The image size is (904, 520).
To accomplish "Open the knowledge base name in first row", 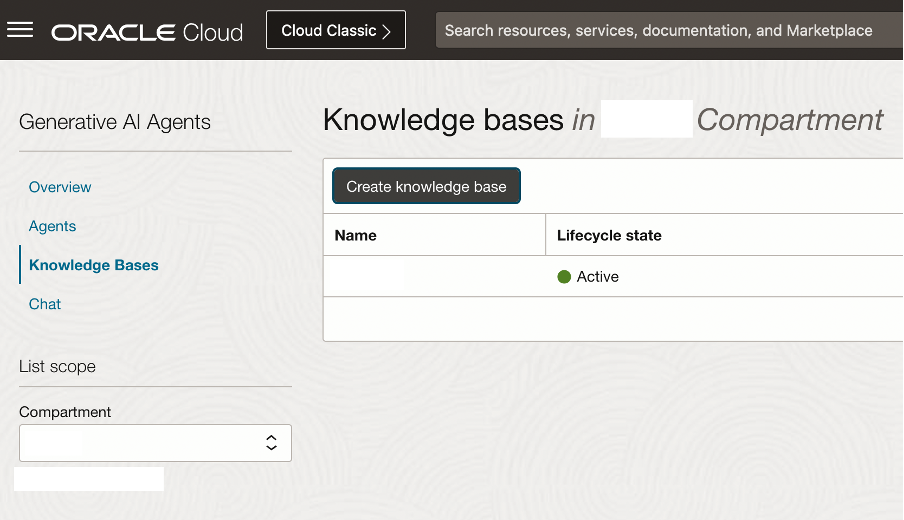I will (366, 277).
